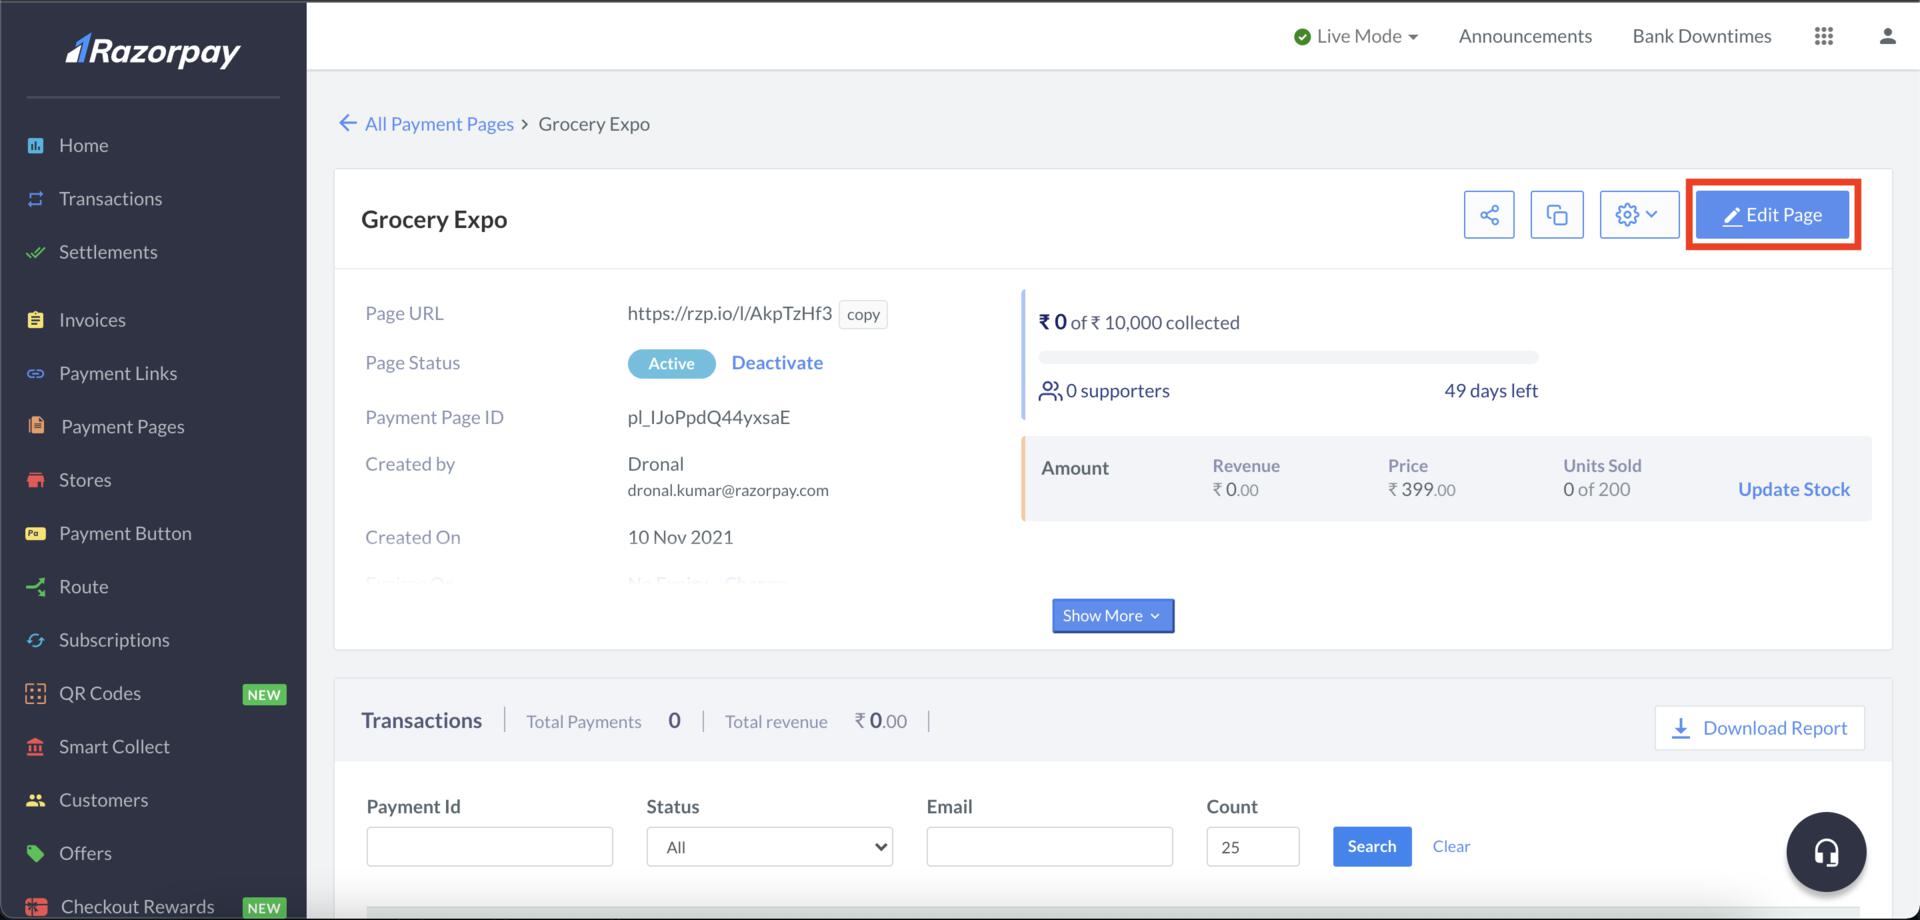Open QR Codes section
The width and height of the screenshot is (1920, 920).
point(100,693)
